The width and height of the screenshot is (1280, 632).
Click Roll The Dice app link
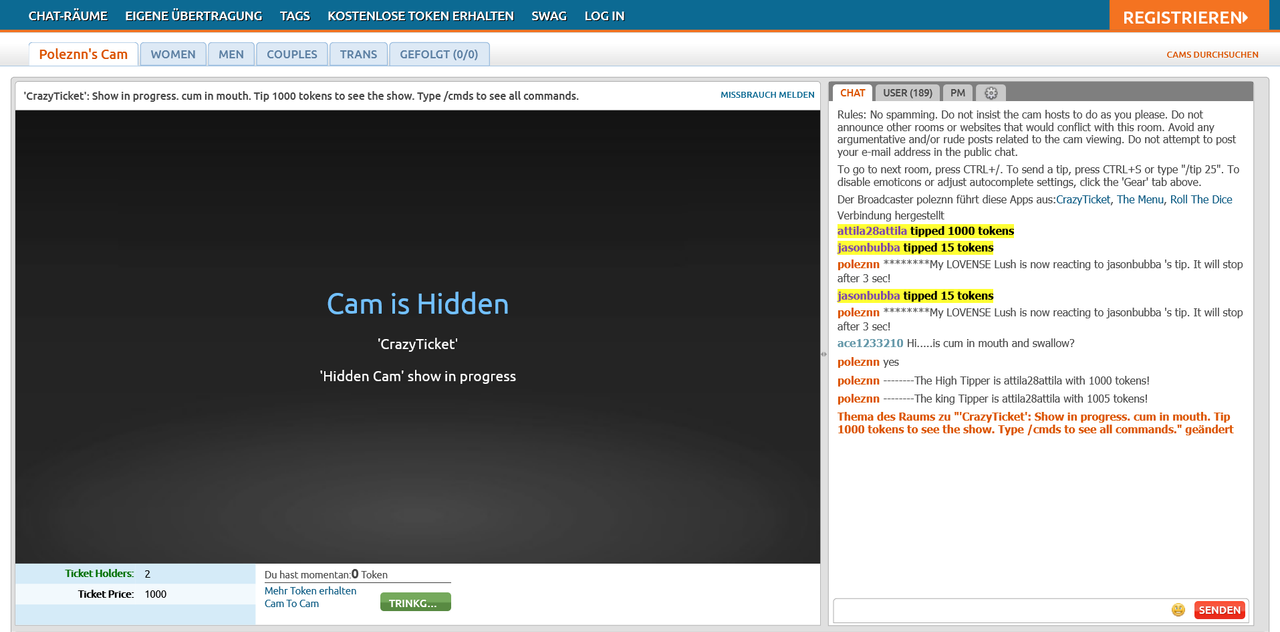1201,200
